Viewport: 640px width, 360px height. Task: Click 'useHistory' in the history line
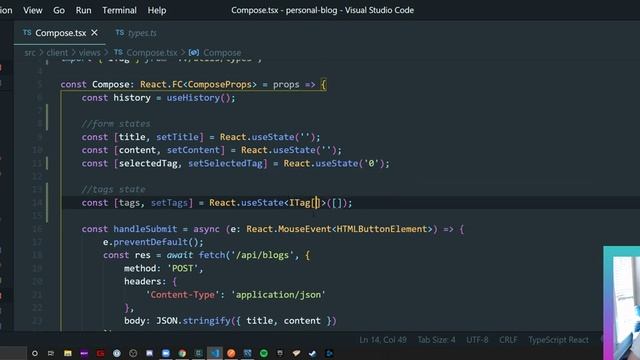pyautogui.click(x=193, y=98)
